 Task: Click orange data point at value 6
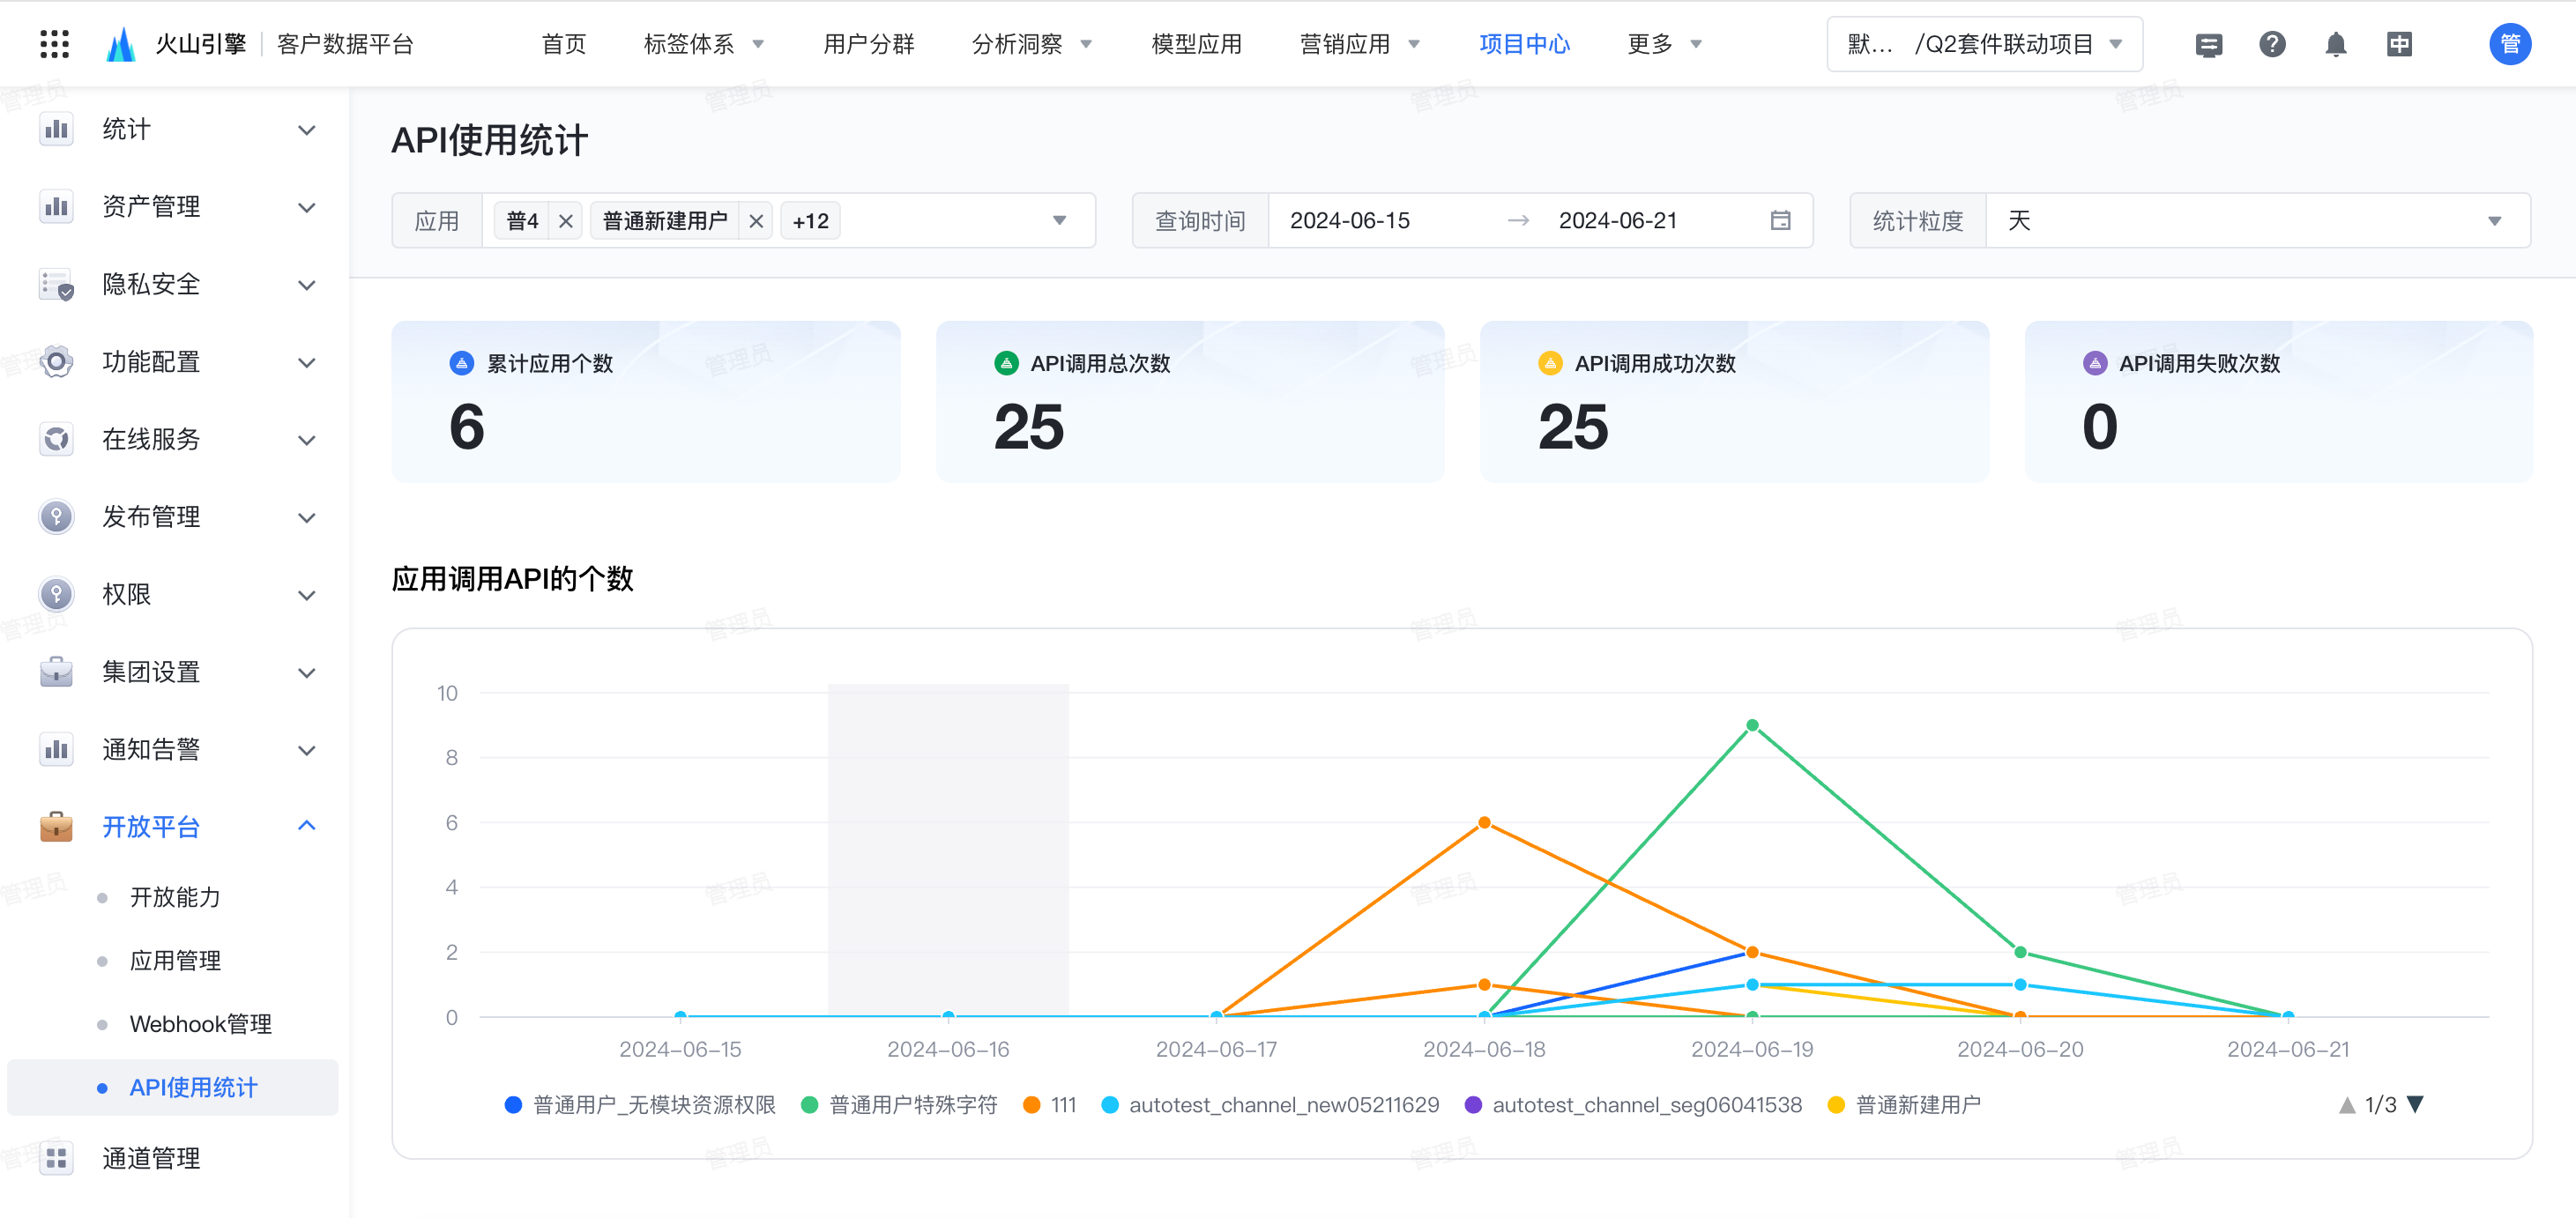click(1484, 822)
